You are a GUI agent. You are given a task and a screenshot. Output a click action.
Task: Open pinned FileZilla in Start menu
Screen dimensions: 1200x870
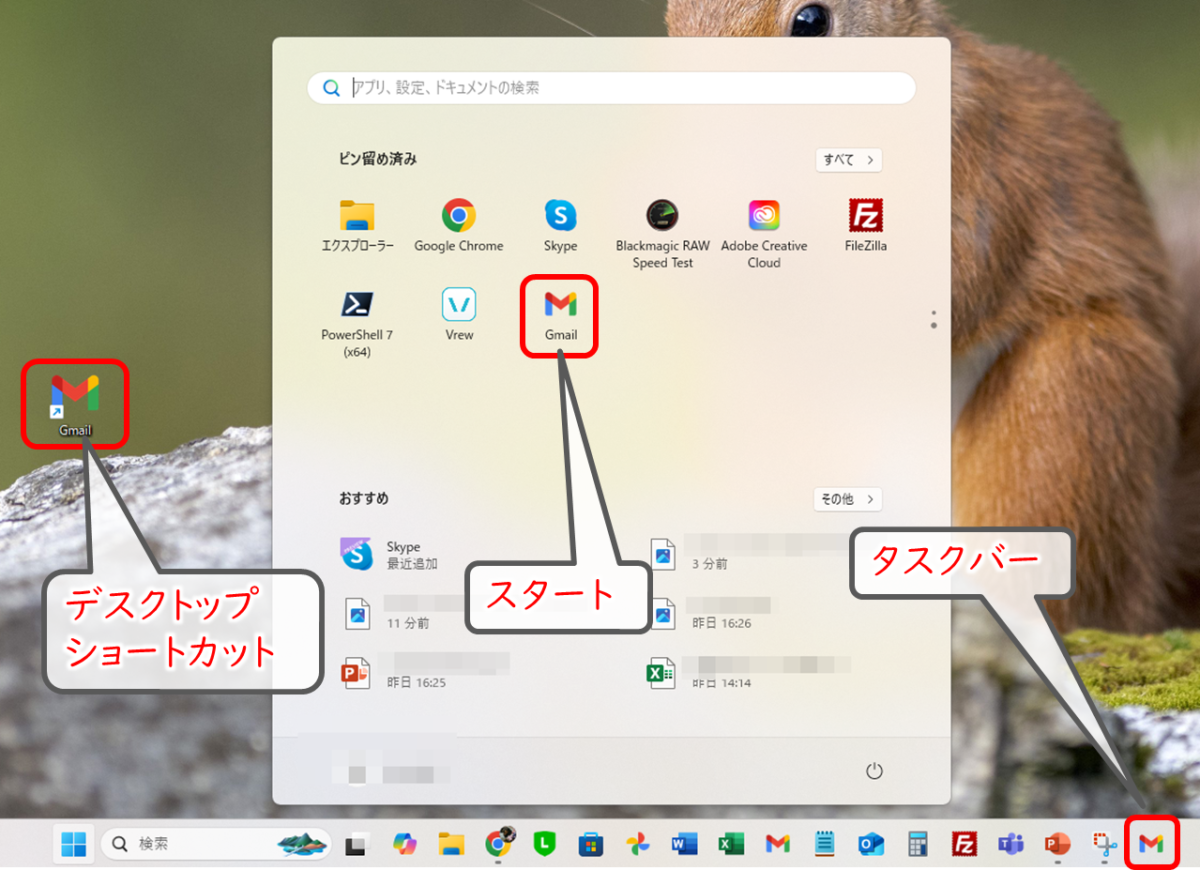point(865,226)
